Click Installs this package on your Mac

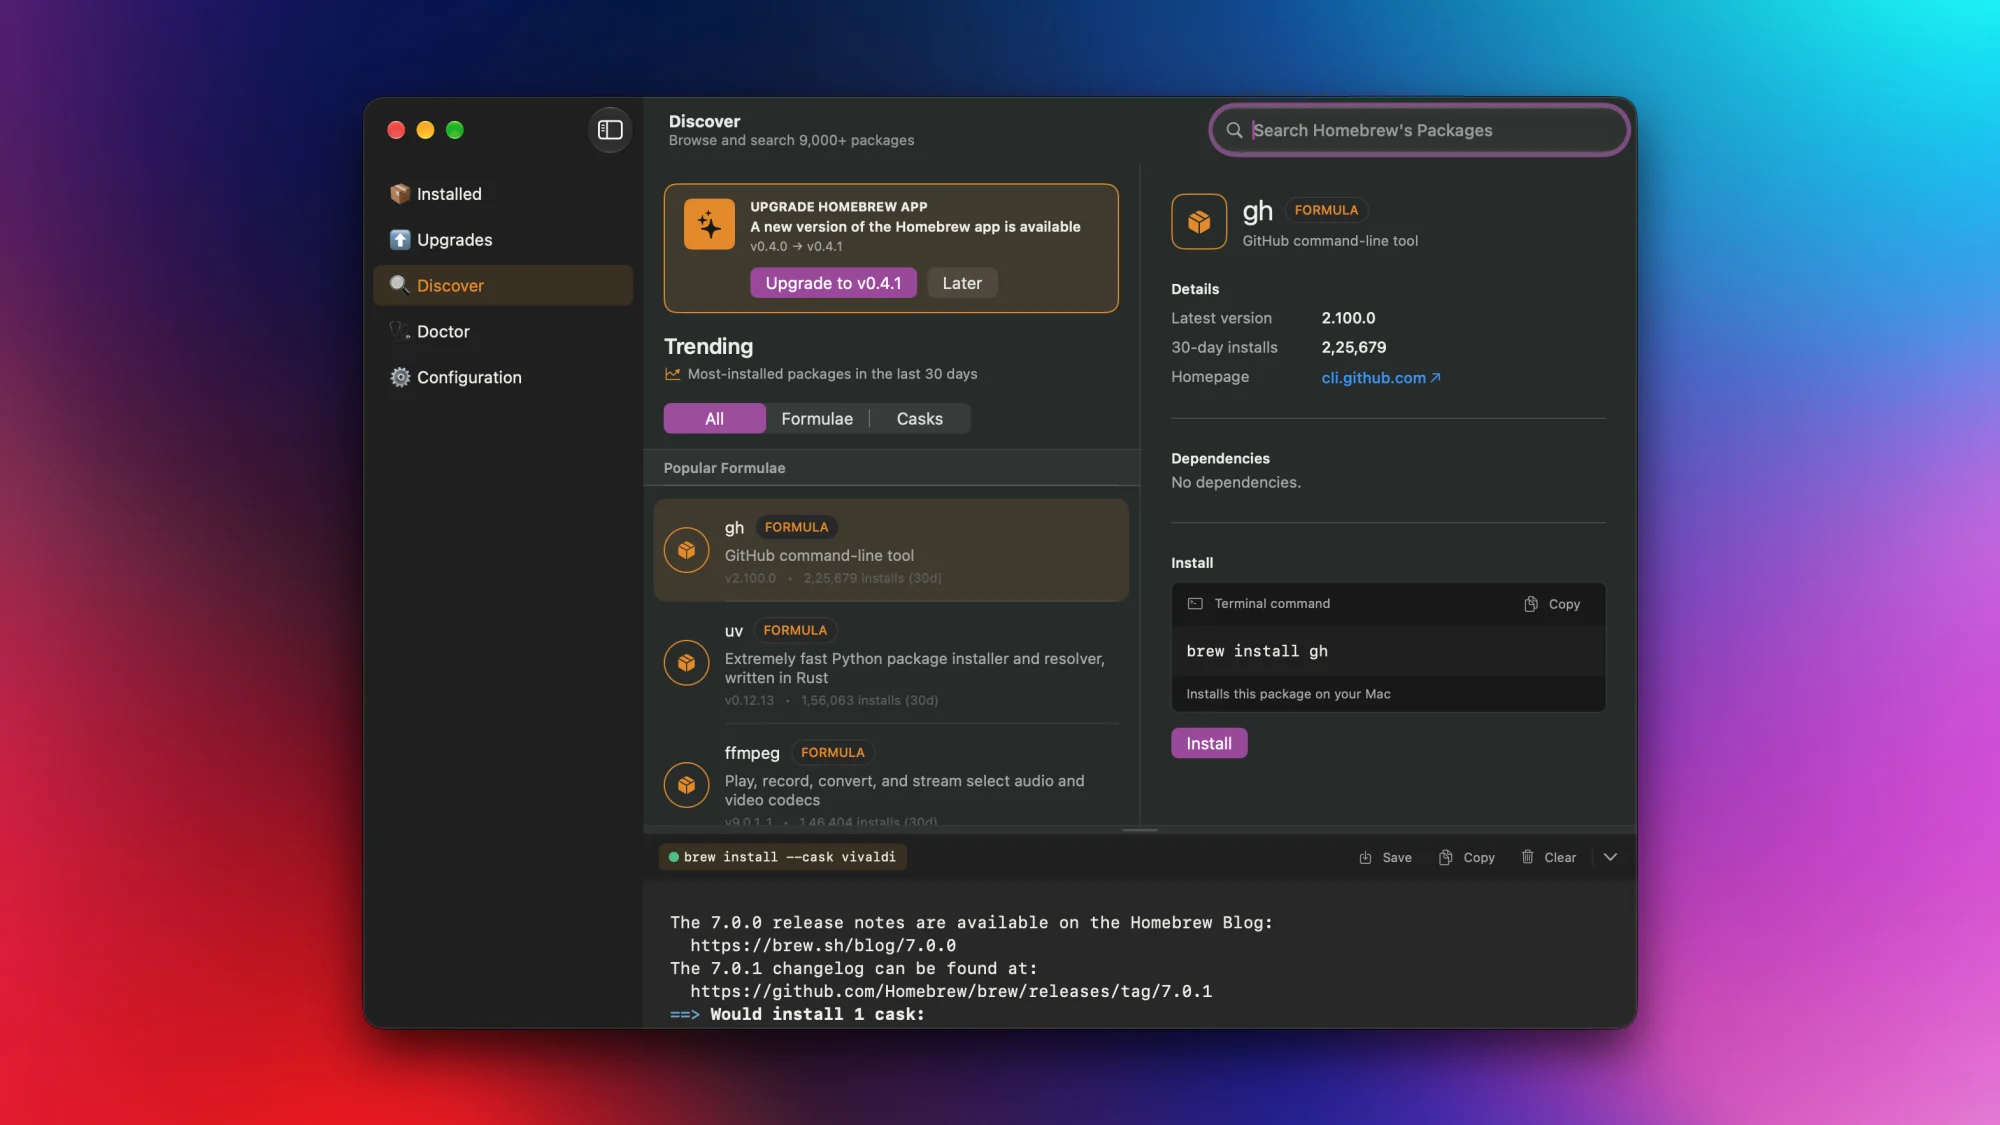tap(1288, 694)
